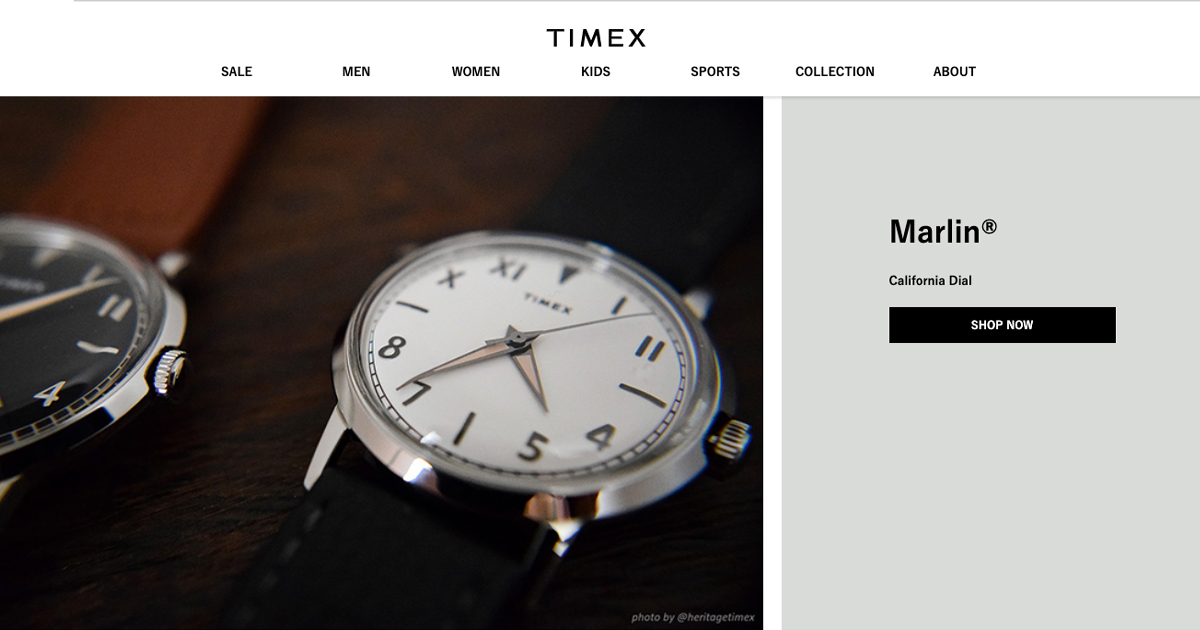Go to the MEN section
This screenshot has width=1200, height=630.
pos(356,71)
